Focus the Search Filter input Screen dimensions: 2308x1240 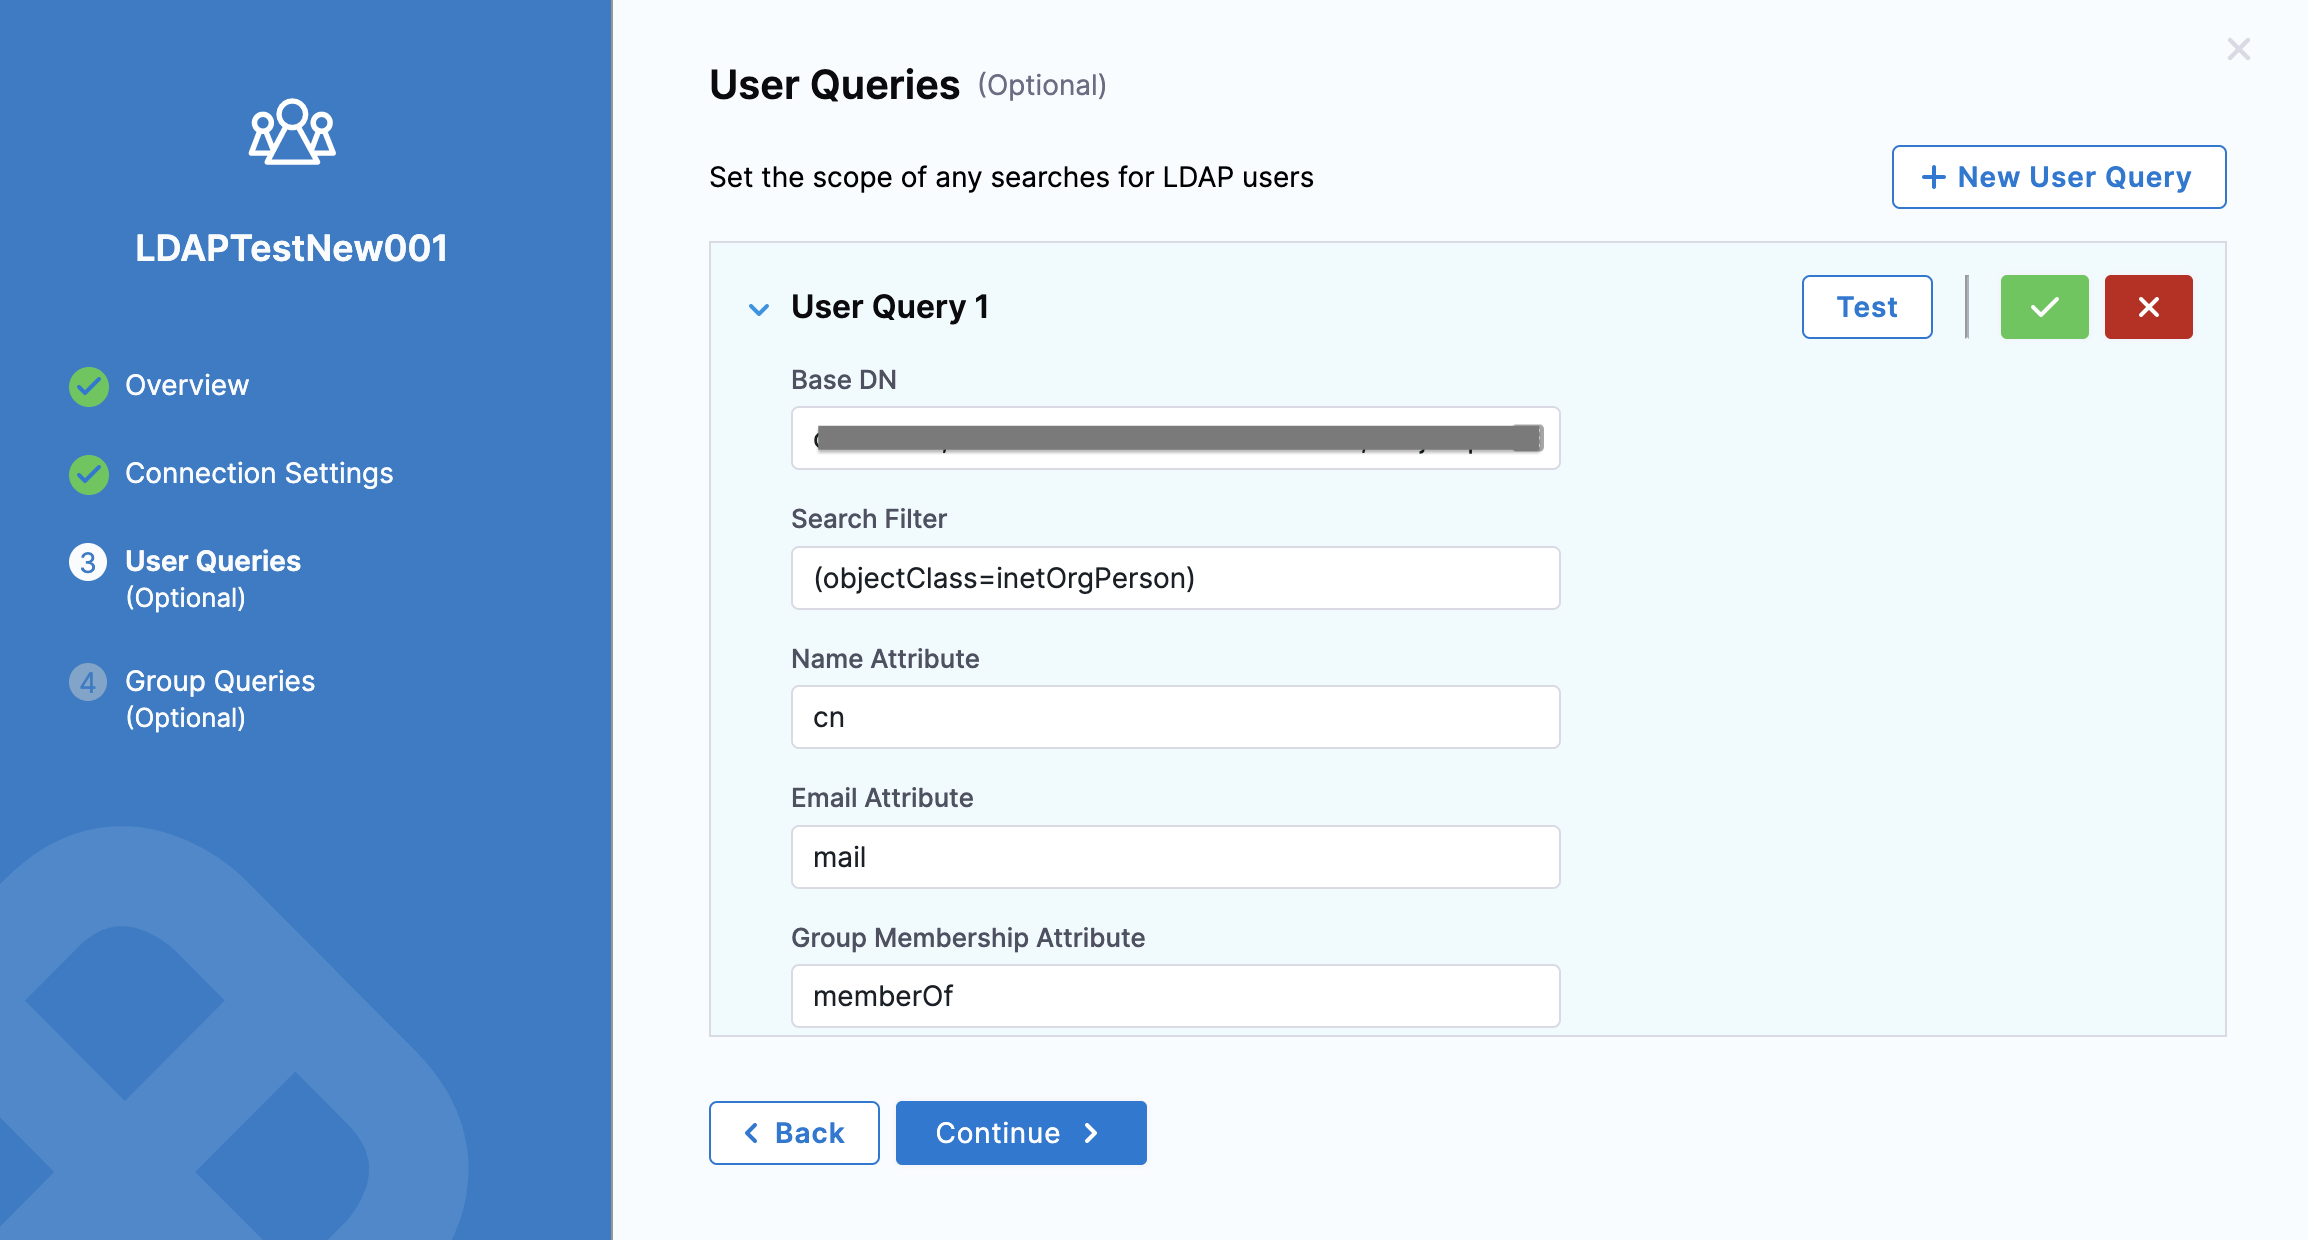pos(1175,578)
